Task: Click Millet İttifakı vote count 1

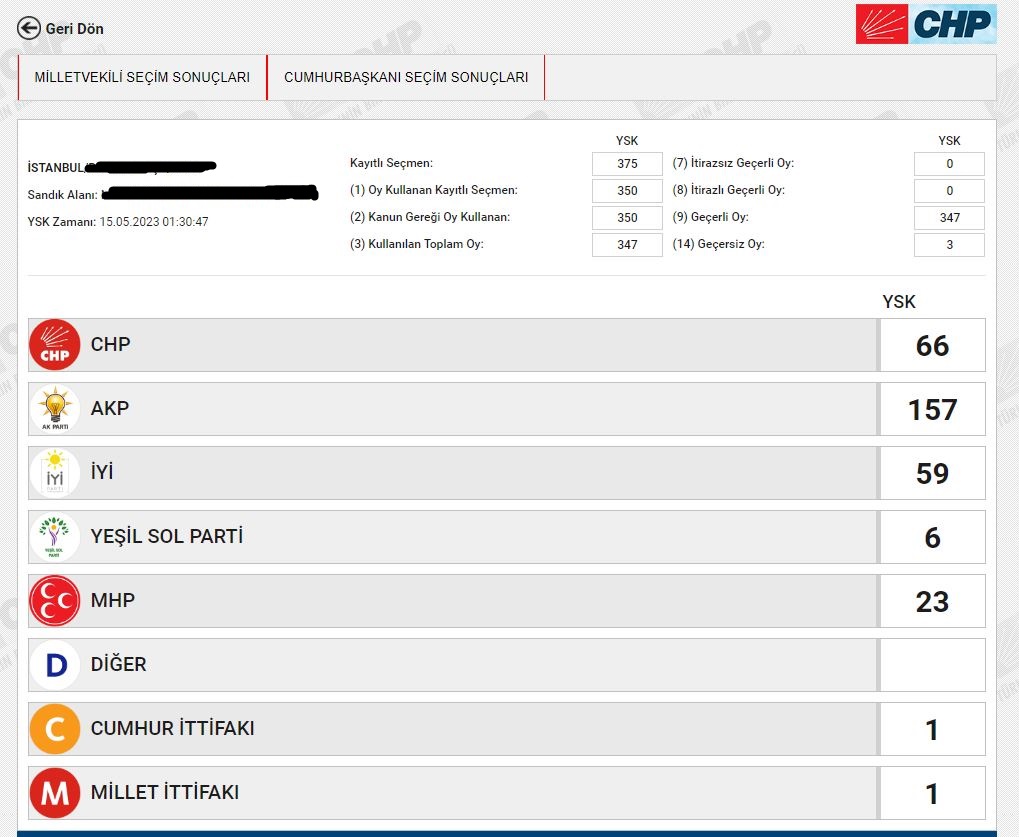Action: point(933,793)
